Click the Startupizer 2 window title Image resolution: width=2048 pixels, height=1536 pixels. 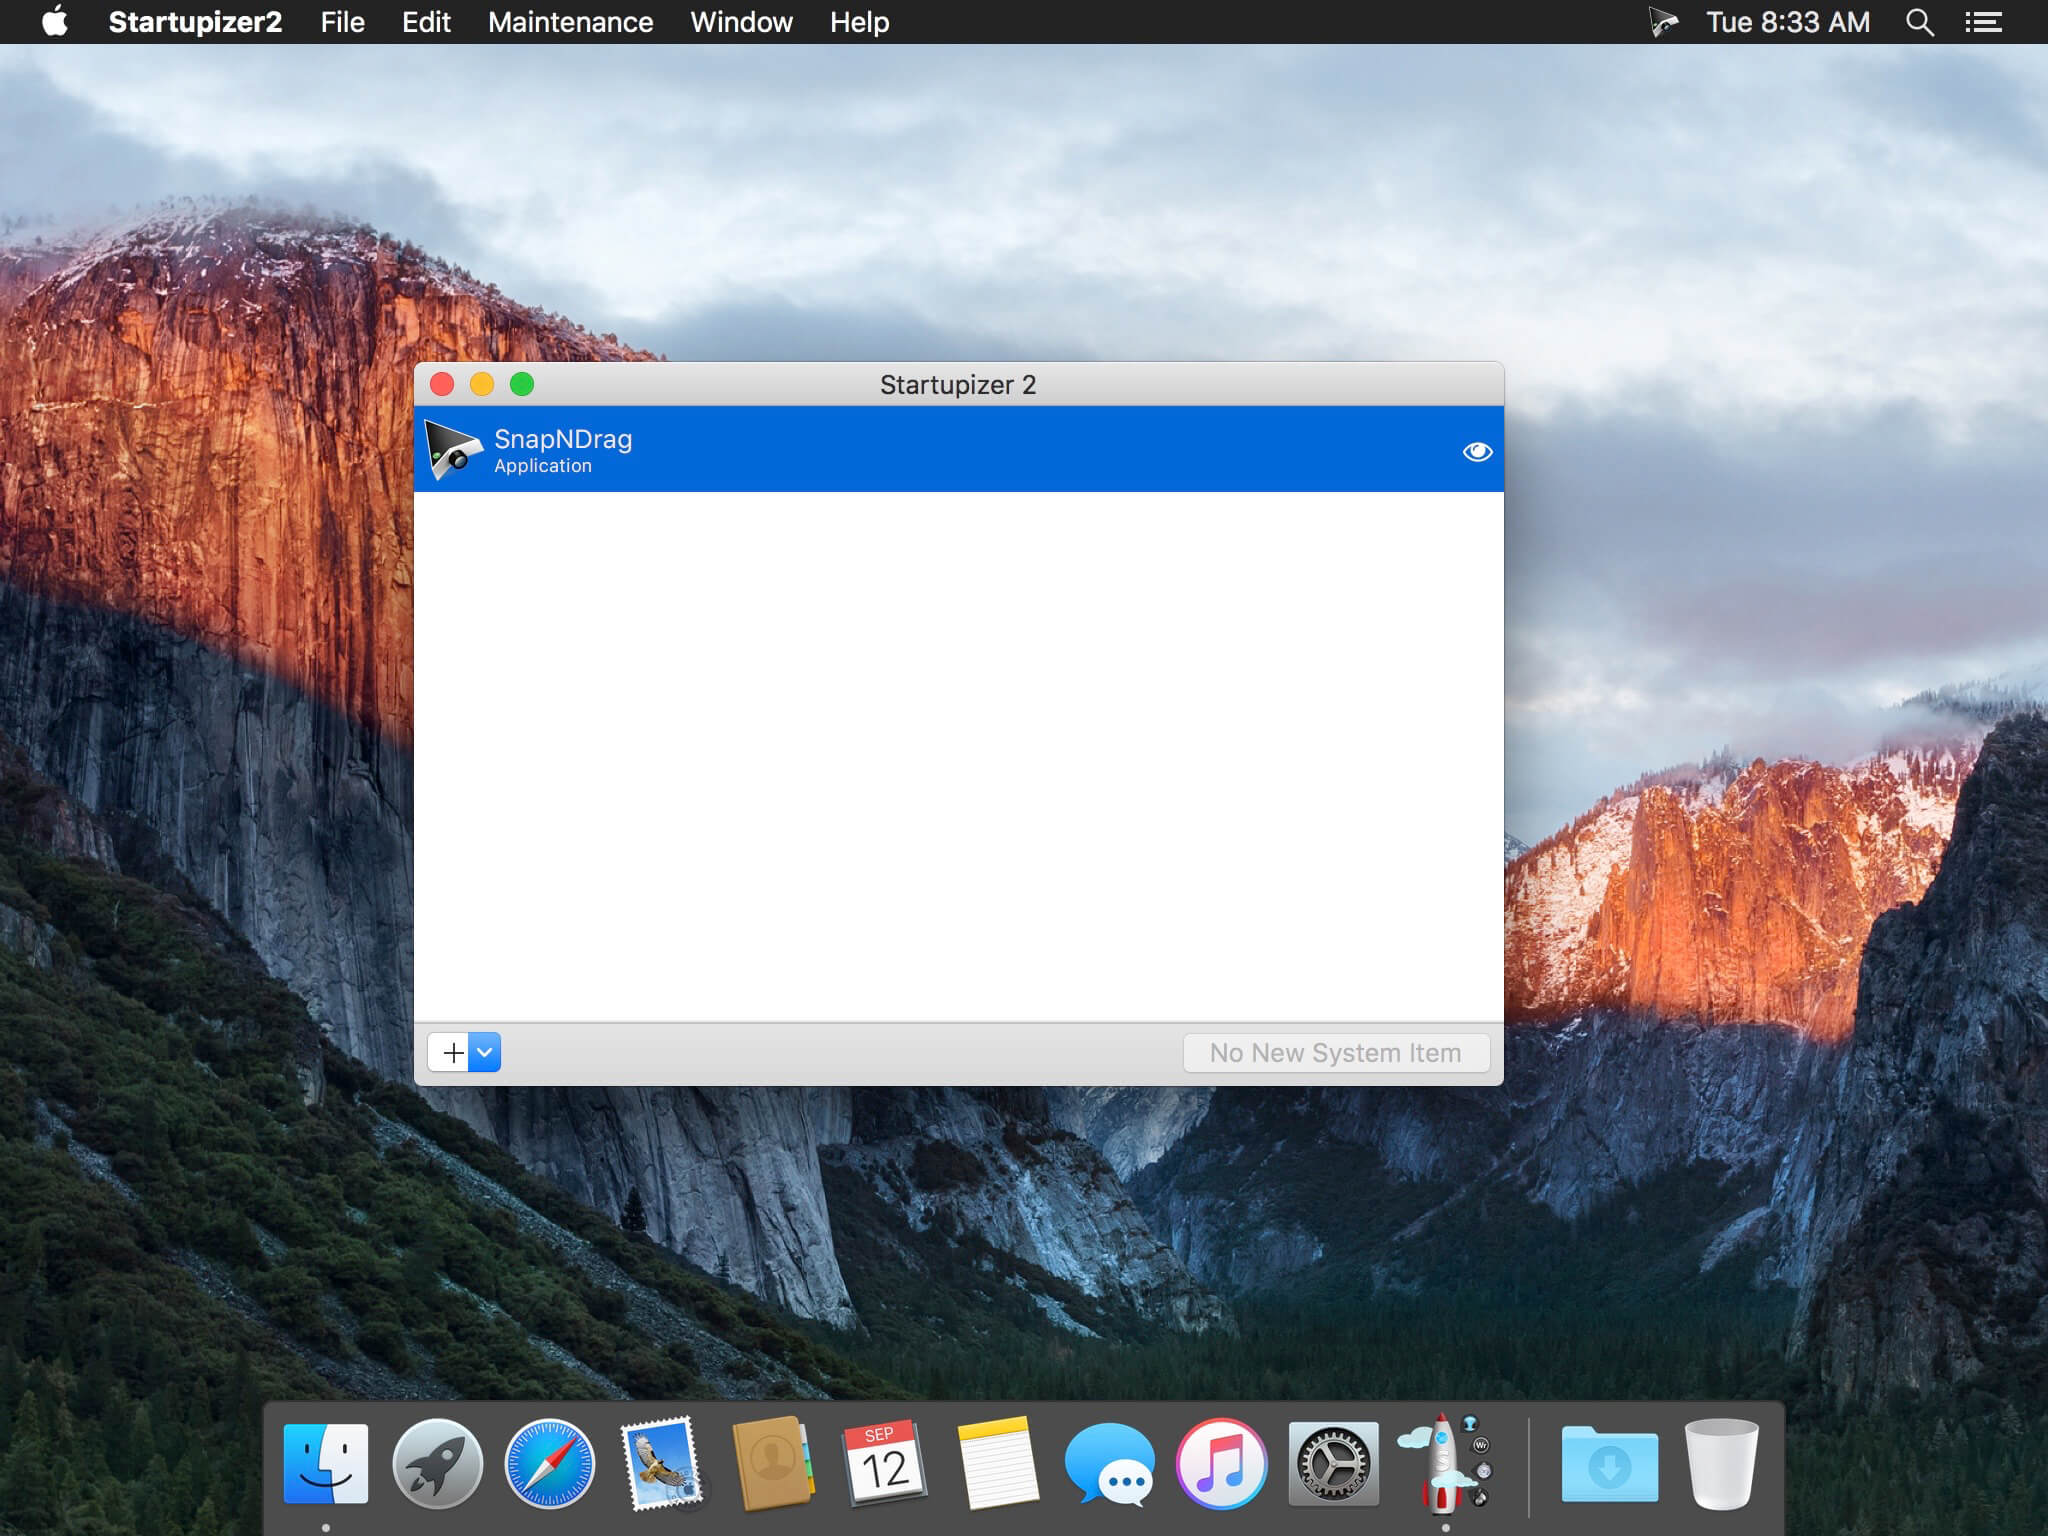point(958,385)
